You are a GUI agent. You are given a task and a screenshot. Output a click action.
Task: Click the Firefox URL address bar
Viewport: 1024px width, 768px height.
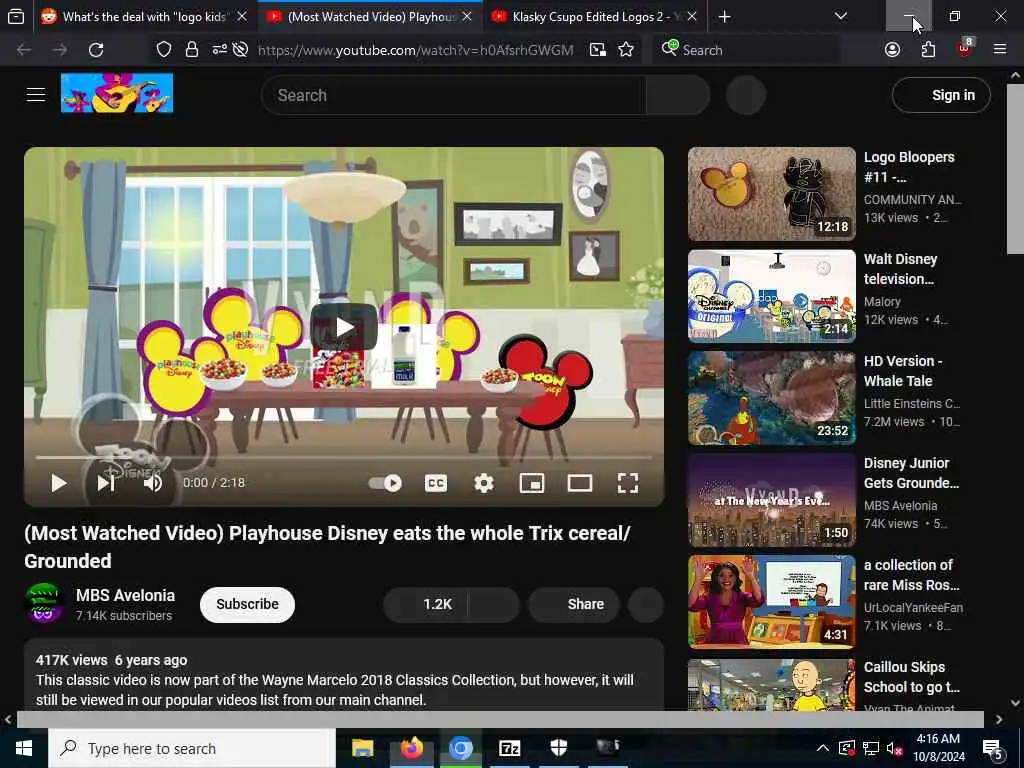tap(415, 50)
